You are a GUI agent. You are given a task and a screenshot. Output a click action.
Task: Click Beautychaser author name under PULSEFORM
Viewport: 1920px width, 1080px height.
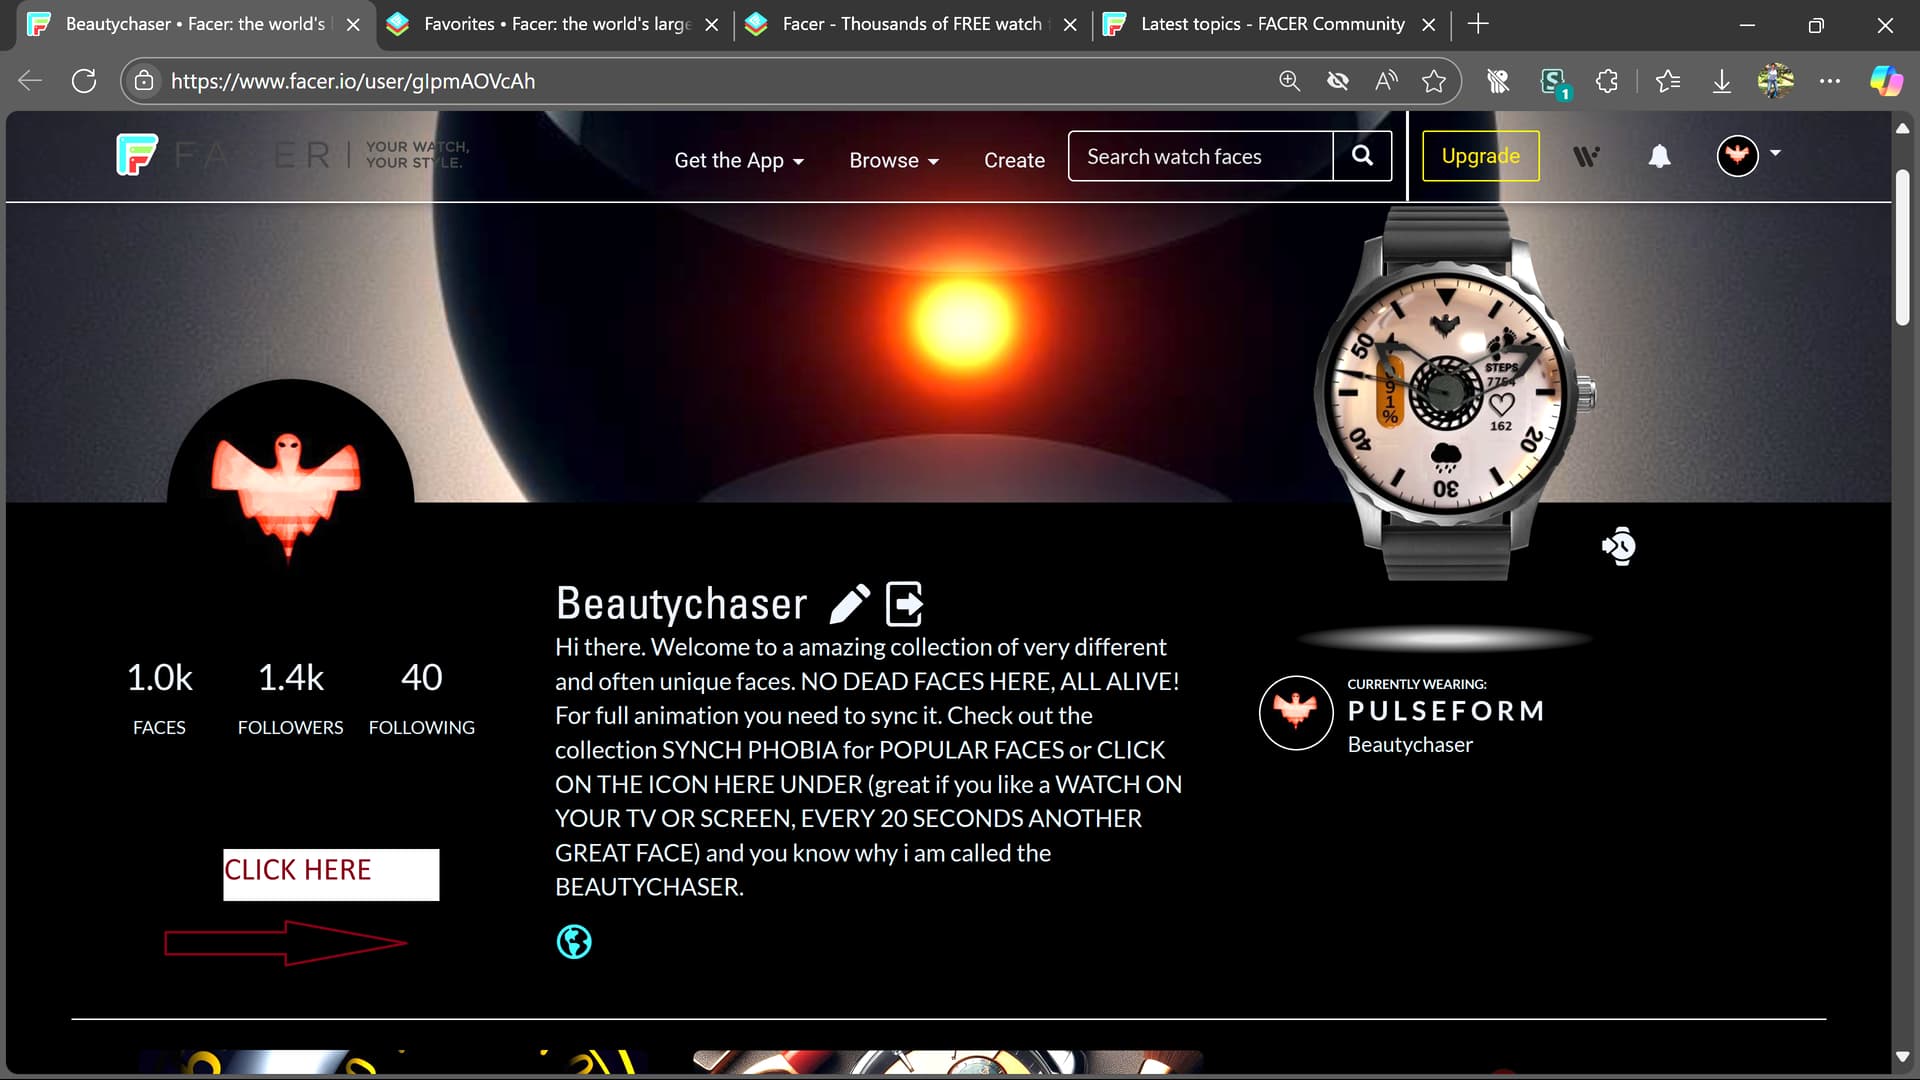click(x=1410, y=745)
